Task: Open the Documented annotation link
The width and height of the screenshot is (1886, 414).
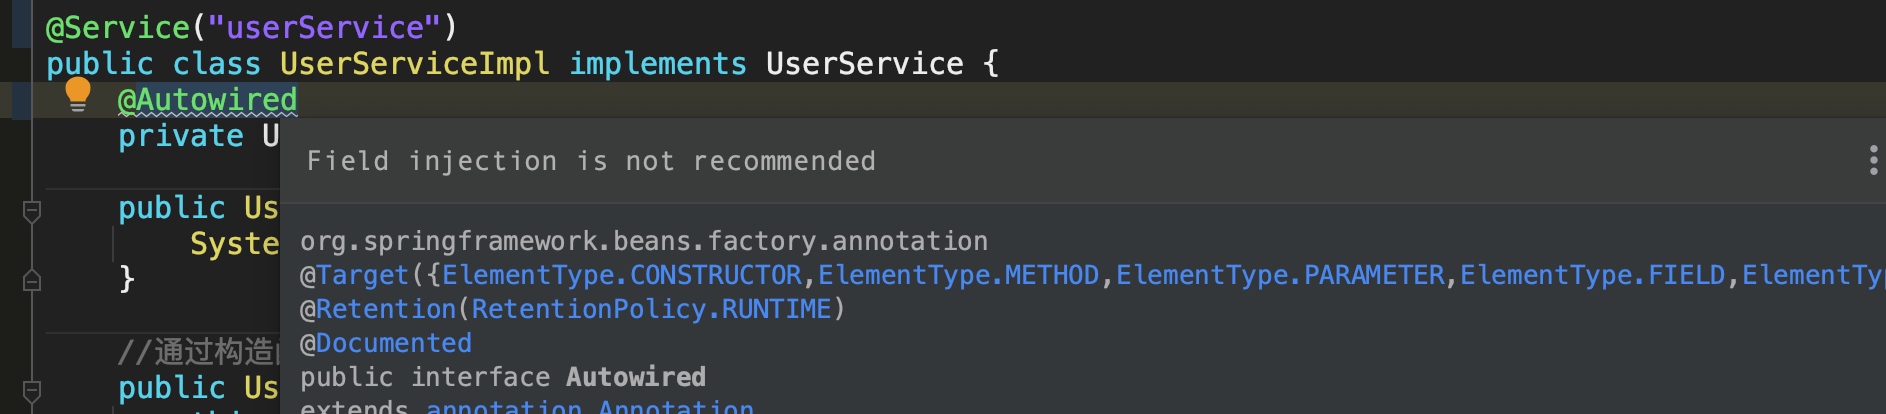Action: (x=394, y=344)
